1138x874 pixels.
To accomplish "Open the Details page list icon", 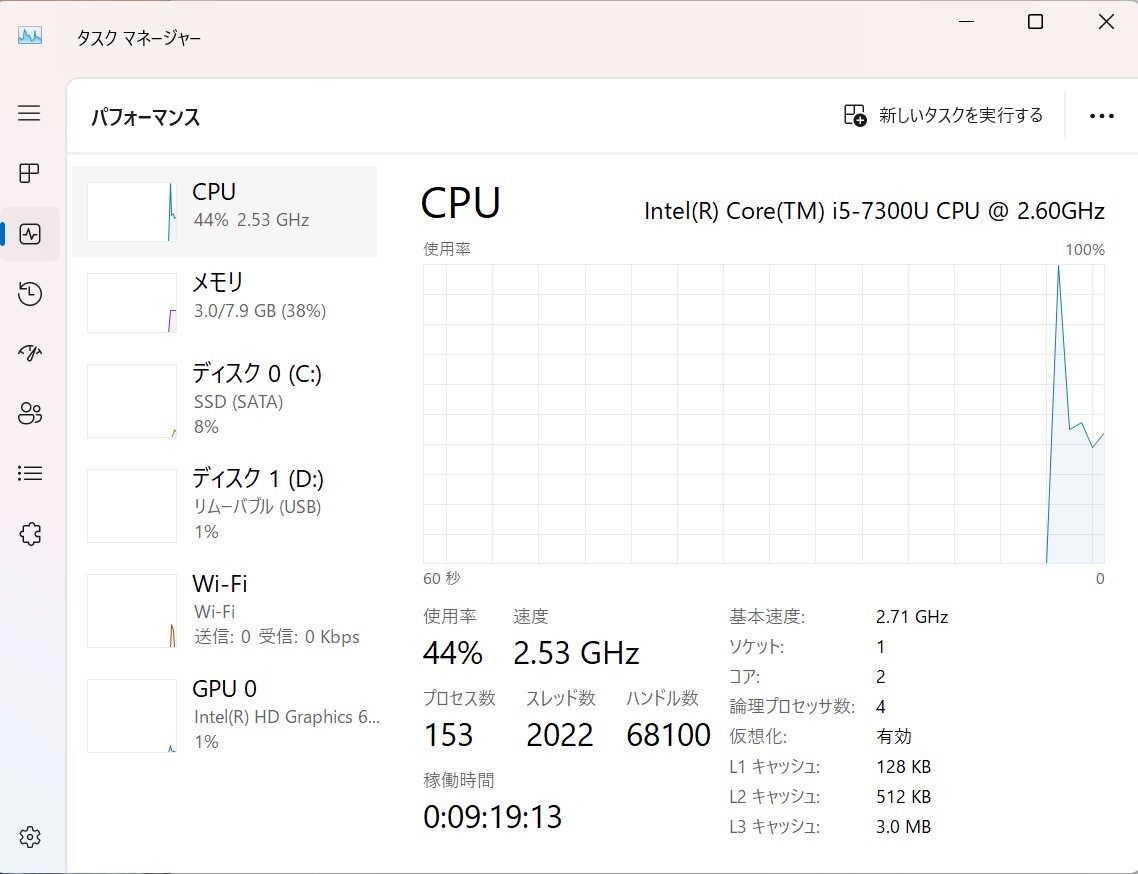I will point(30,473).
